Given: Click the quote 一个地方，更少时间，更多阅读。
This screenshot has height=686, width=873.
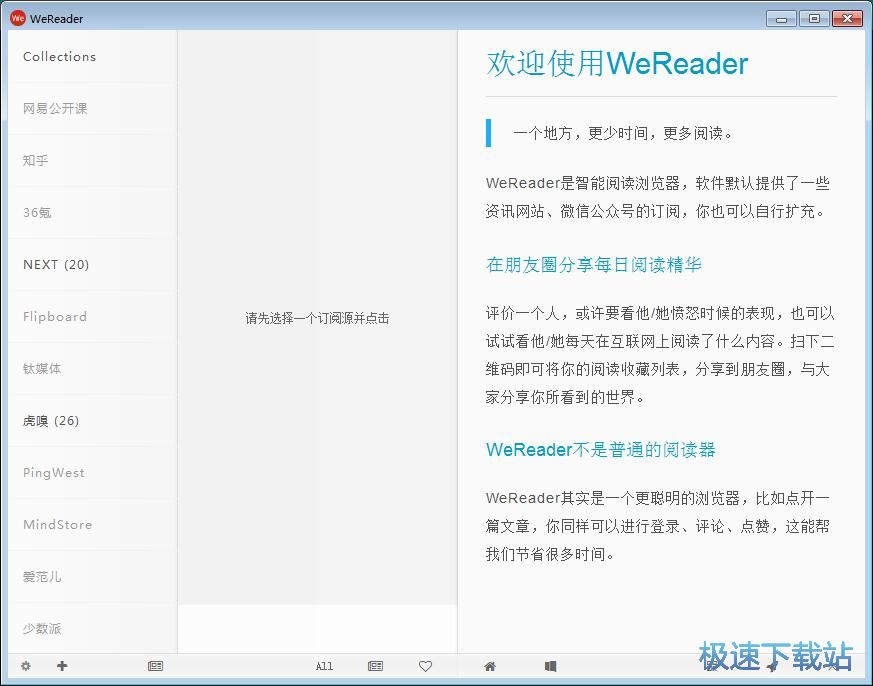Looking at the screenshot, I should [623, 133].
